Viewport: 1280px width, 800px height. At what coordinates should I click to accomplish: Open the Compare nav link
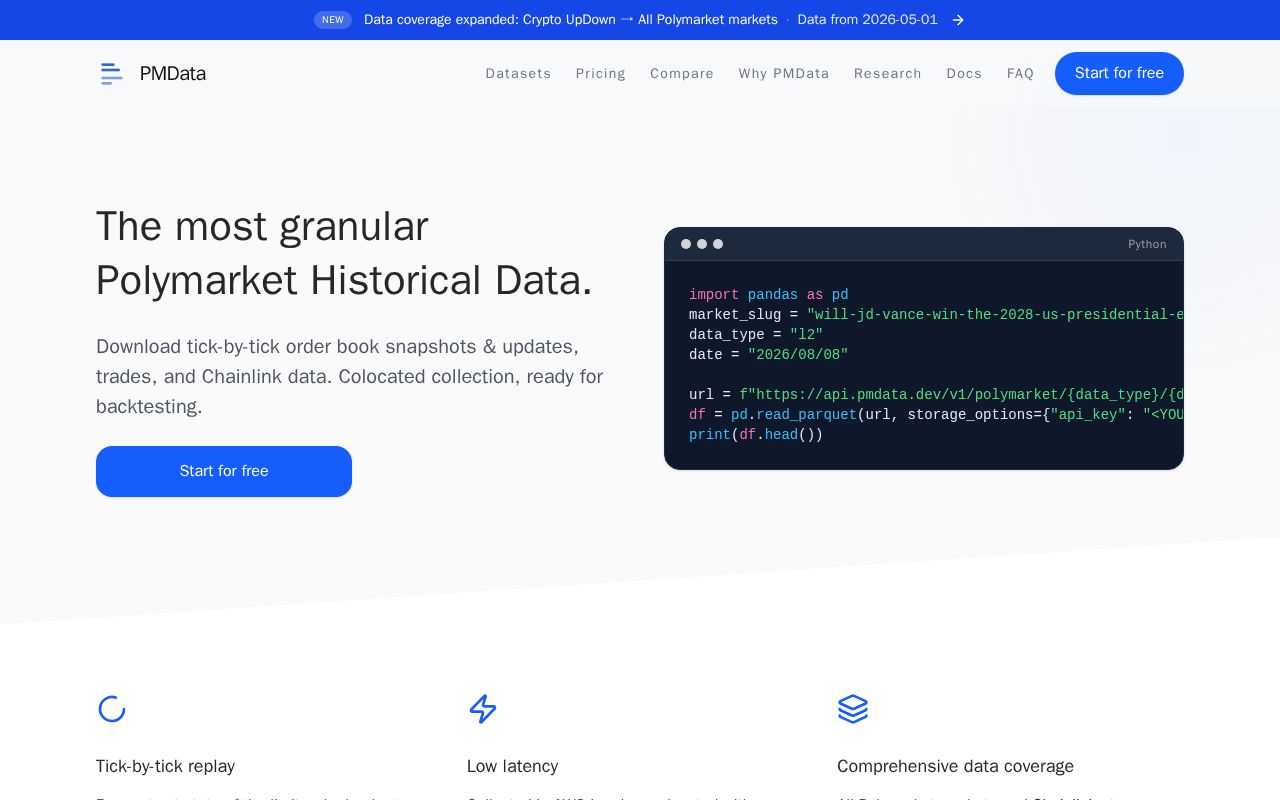click(x=682, y=73)
